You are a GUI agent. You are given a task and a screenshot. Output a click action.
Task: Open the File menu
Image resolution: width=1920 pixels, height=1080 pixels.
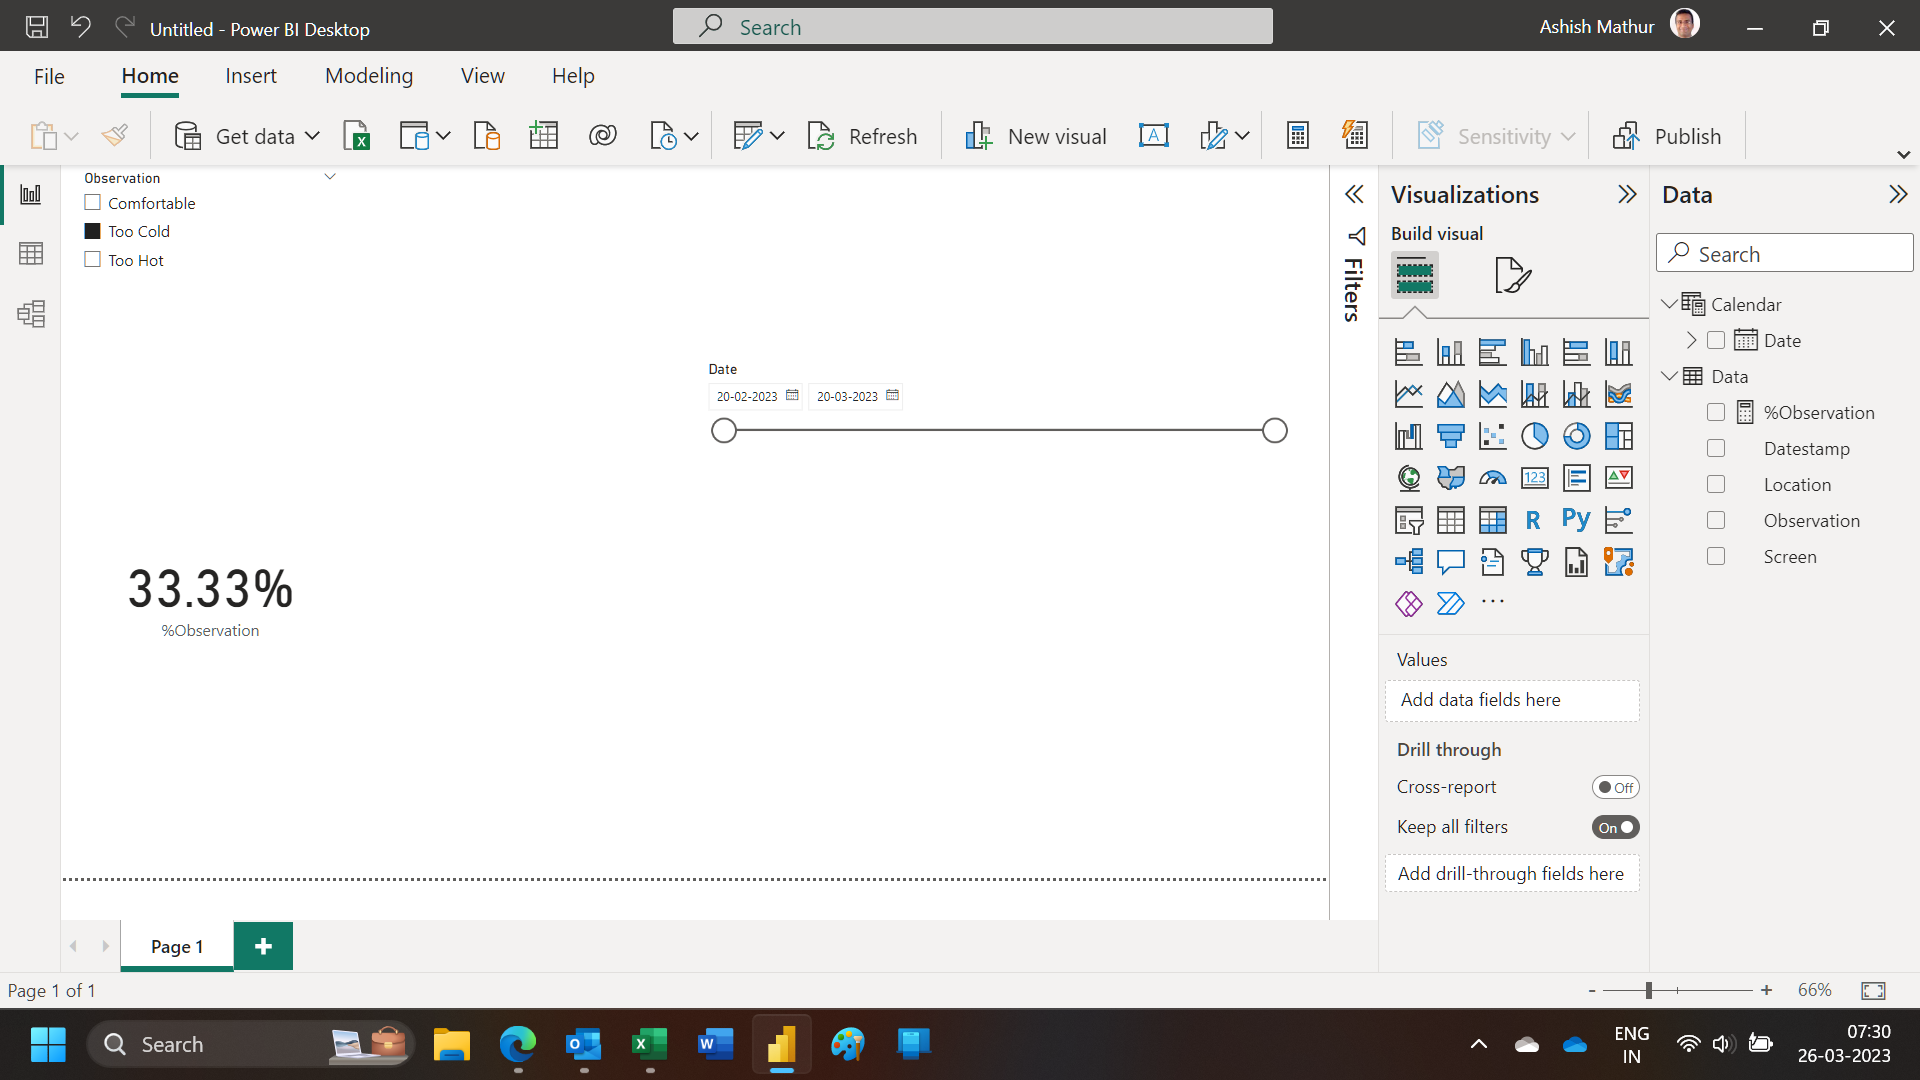pyautogui.click(x=49, y=76)
